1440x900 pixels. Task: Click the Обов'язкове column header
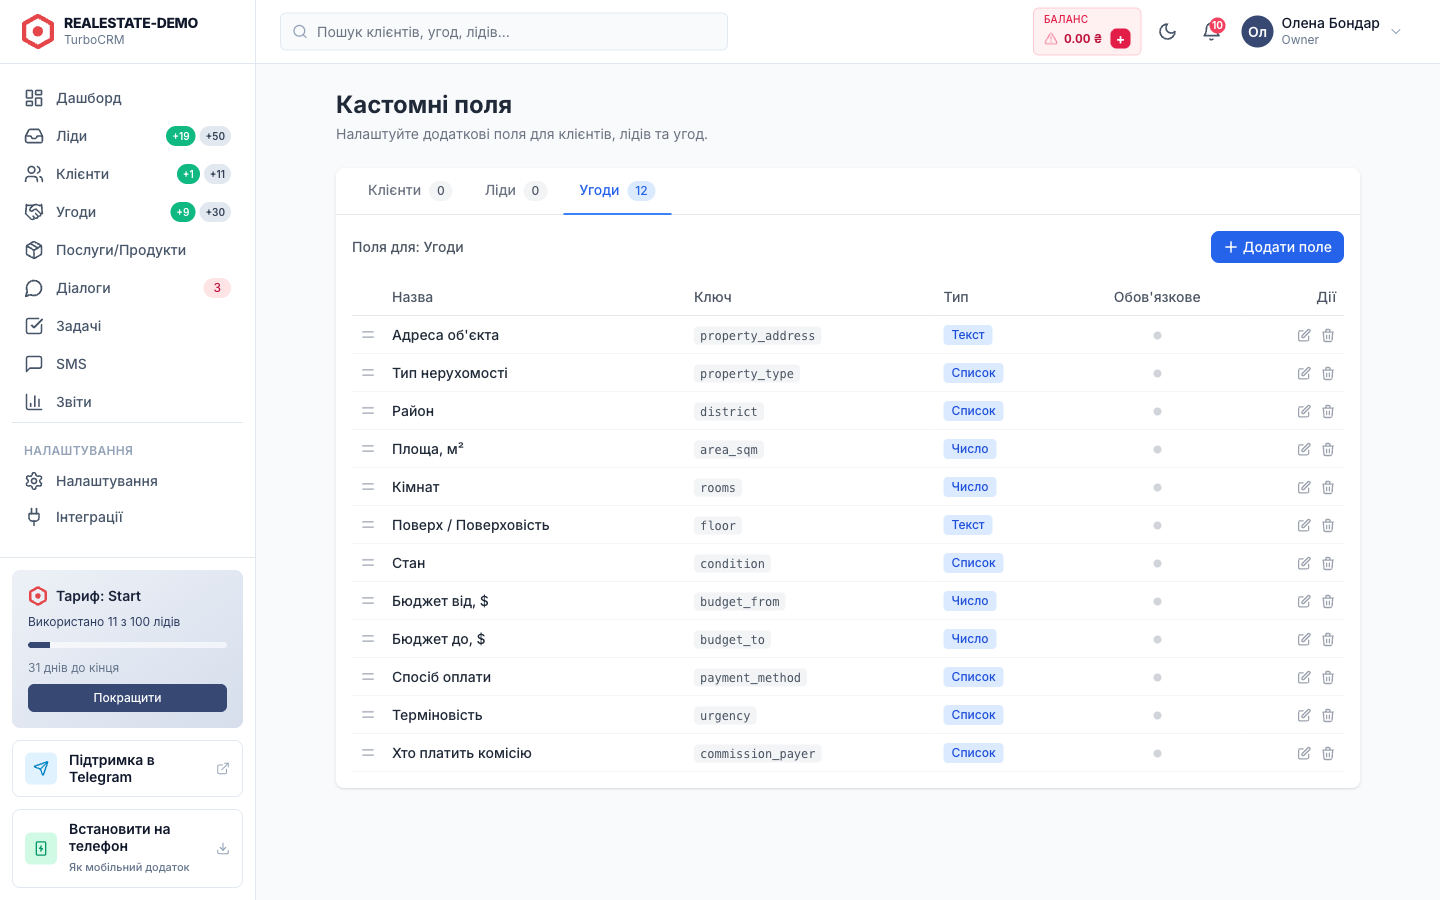[1157, 297]
